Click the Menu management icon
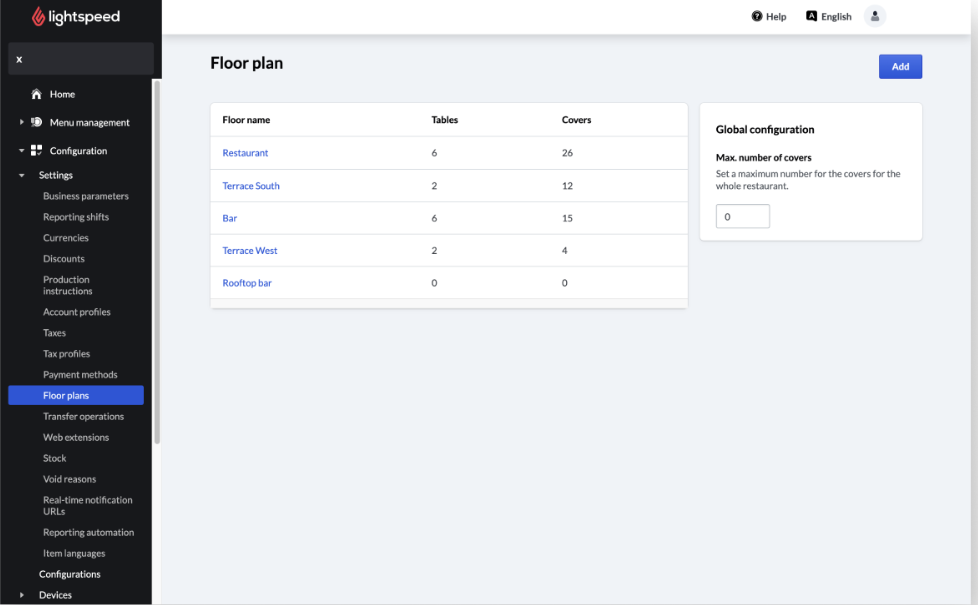Image resolution: width=978 pixels, height=605 pixels. (x=37, y=123)
